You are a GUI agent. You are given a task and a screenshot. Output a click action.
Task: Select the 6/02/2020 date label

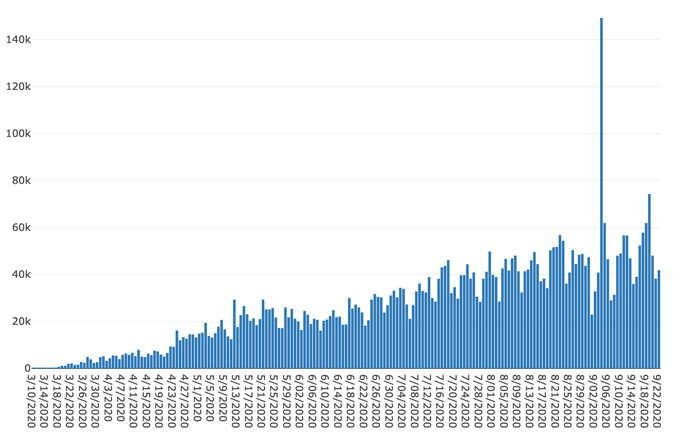tap(300, 400)
